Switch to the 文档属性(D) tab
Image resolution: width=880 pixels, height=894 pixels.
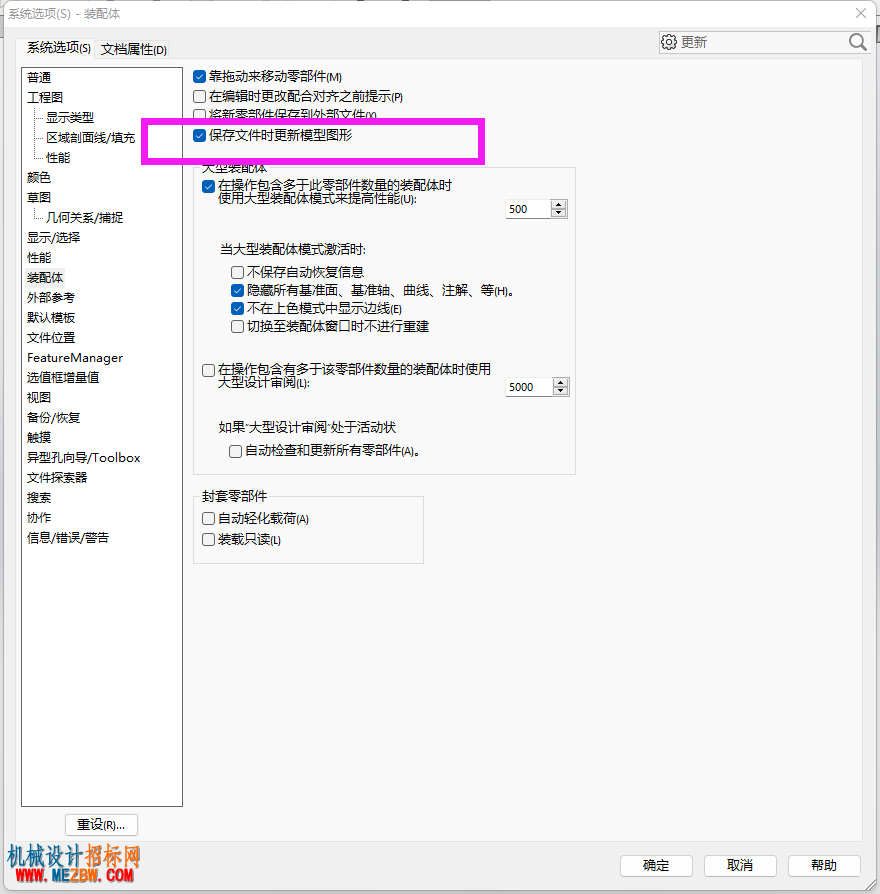pyautogui.click(x=134, y=50)
